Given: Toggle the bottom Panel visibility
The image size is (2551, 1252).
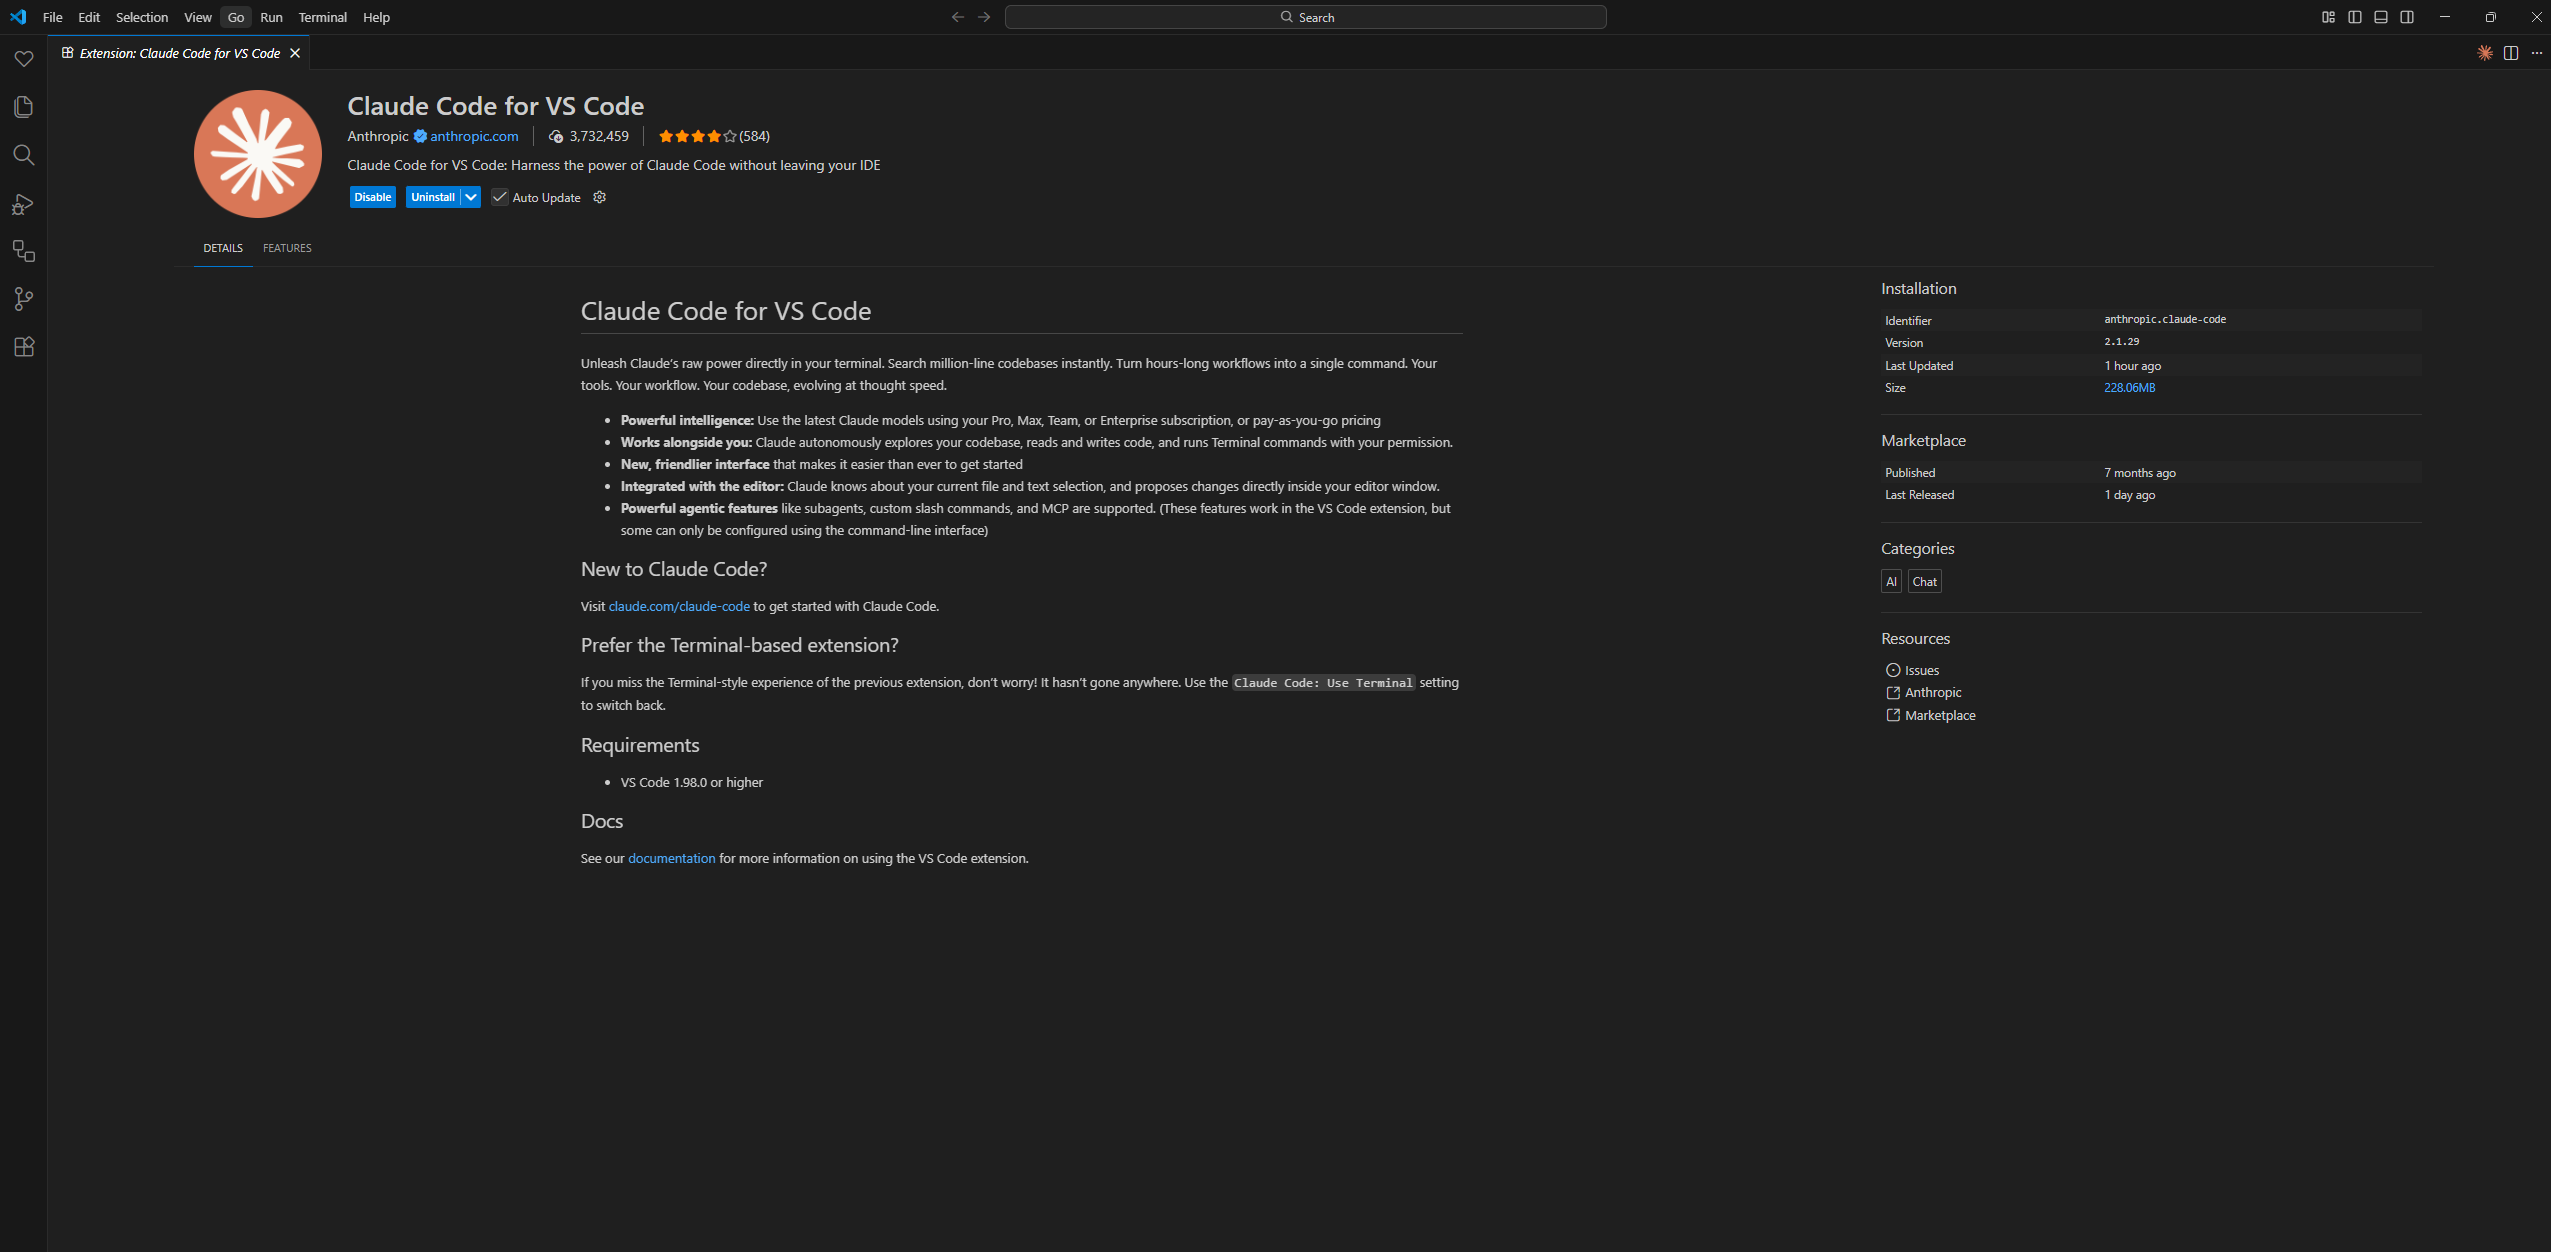Looking at the screenshot, I should 2381,16.
